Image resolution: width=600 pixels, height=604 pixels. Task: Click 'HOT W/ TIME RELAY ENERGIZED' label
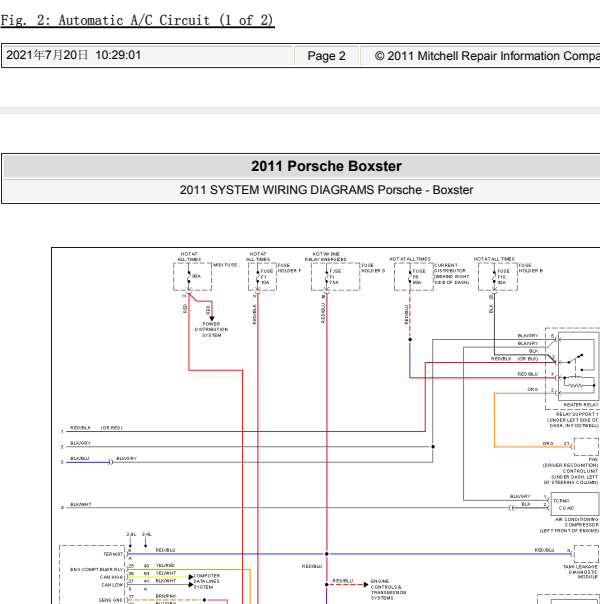coord(326,257)
